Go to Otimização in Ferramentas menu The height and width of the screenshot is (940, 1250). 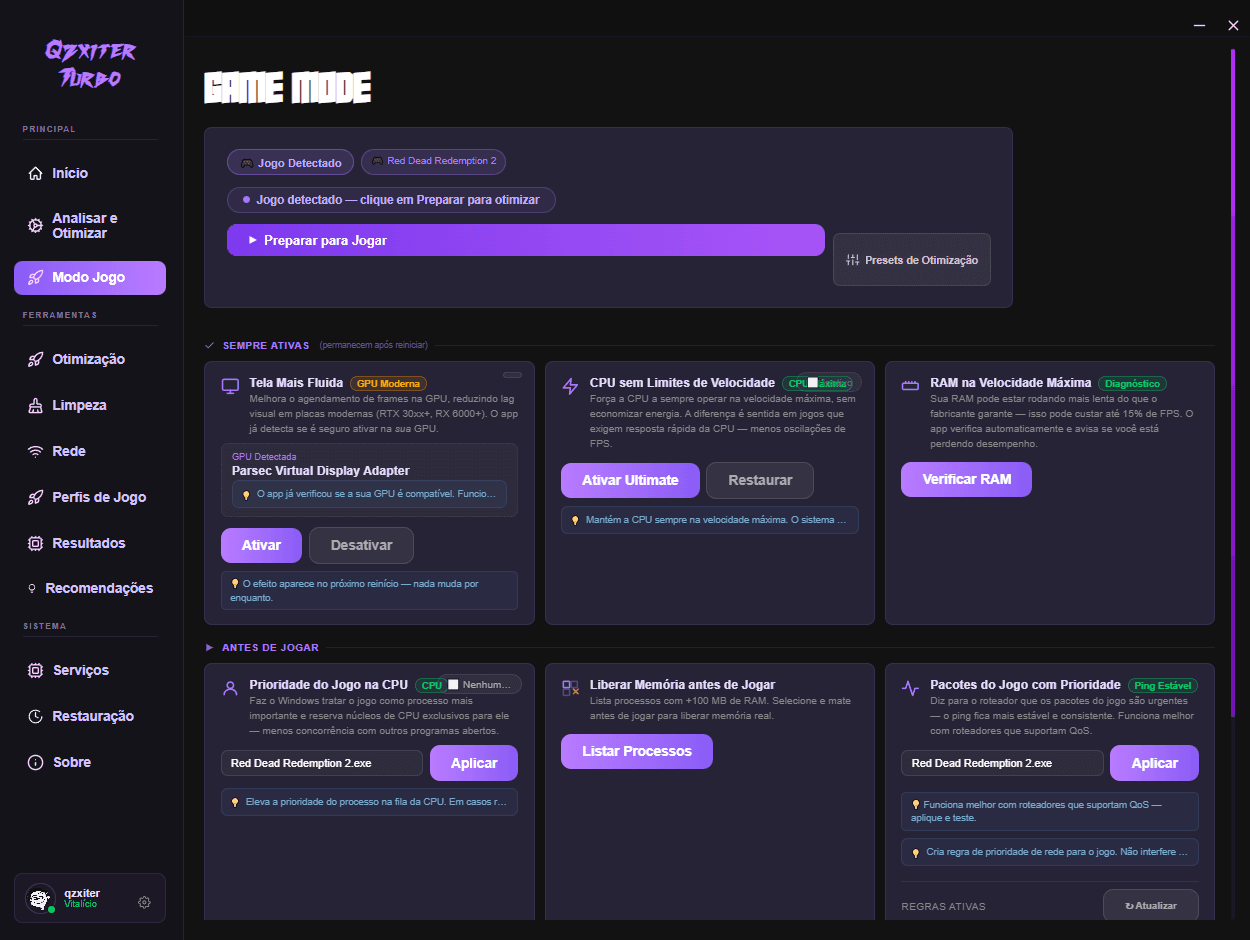click(x=90, y=359)
